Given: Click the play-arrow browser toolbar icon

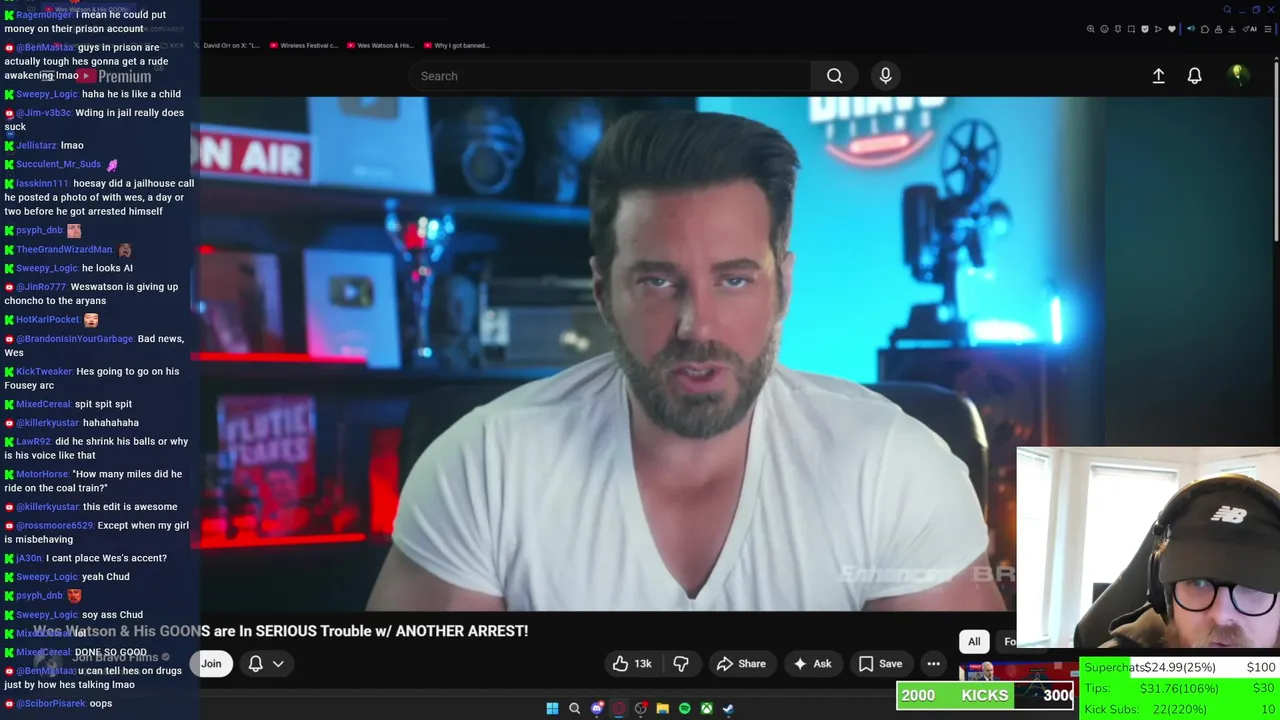Looking at the screenshot, I should [x=1158, y=29].
